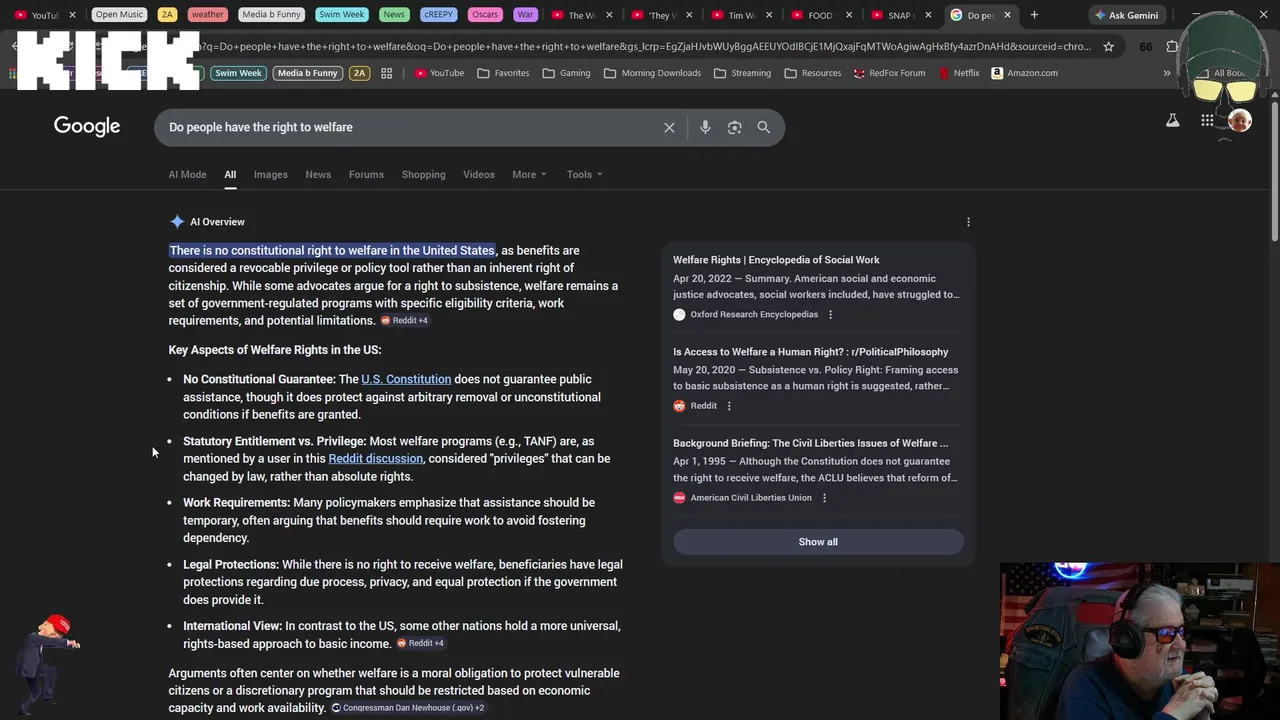The width and height of the screenshot is (1280, 720).
Task: Open the U.S. Constitution link
Action: tap(406, 379)
